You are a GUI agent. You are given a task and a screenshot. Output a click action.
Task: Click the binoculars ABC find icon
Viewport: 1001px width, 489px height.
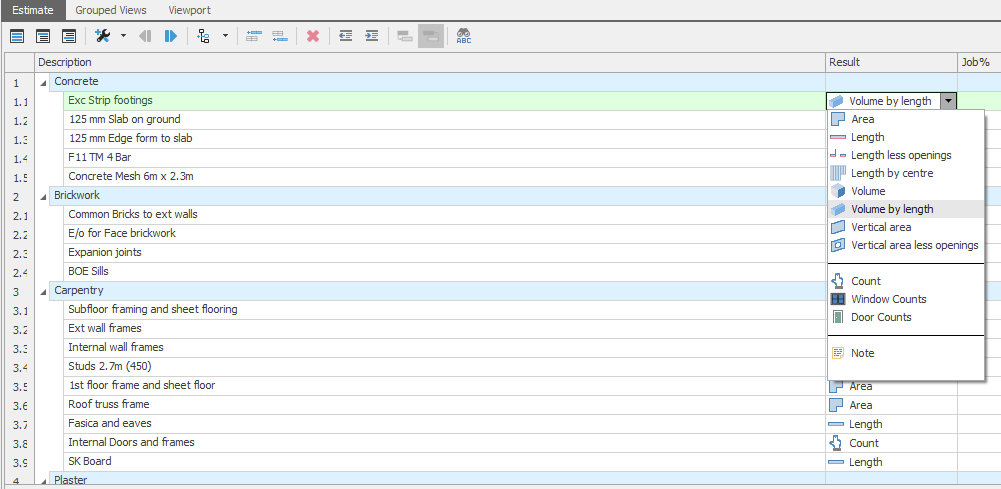click(x=464, y=36)
